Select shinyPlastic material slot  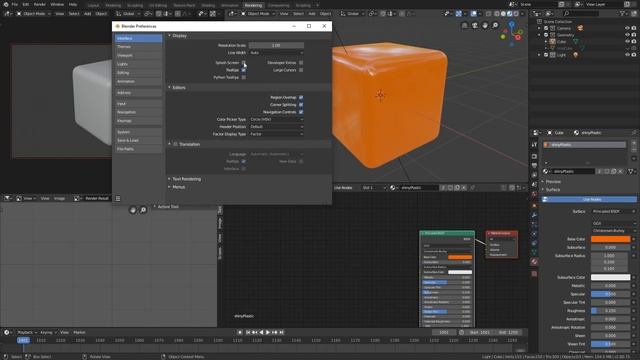pos(584,145)
